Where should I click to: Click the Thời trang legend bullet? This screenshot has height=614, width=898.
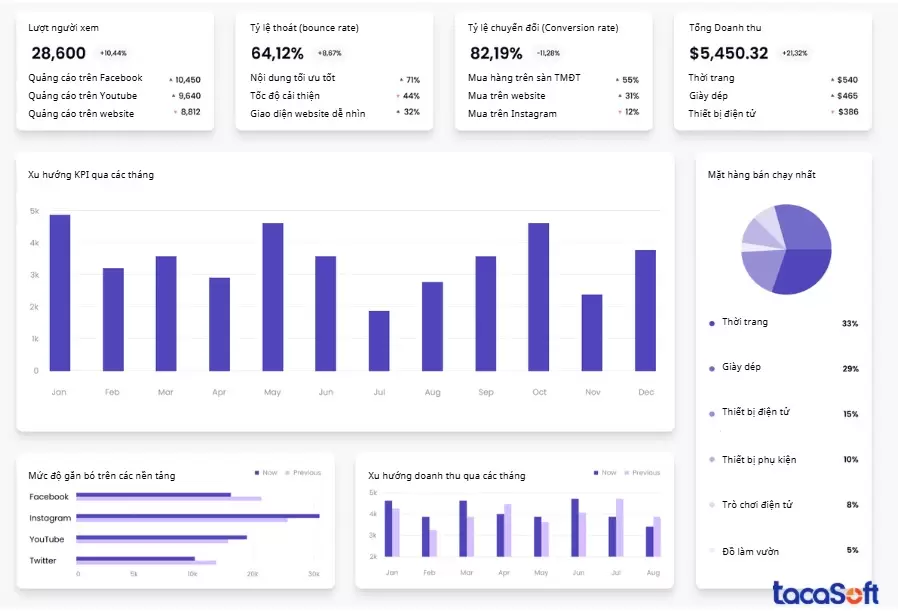click(x=711, y=322)
